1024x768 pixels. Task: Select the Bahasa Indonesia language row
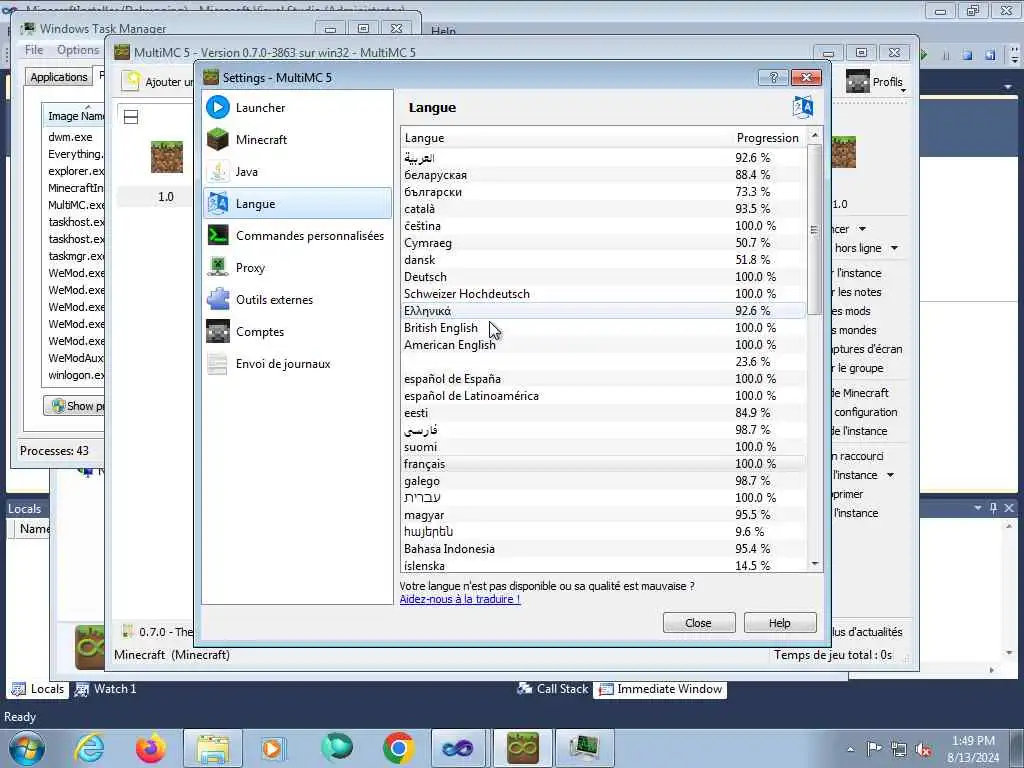[603, 549]
